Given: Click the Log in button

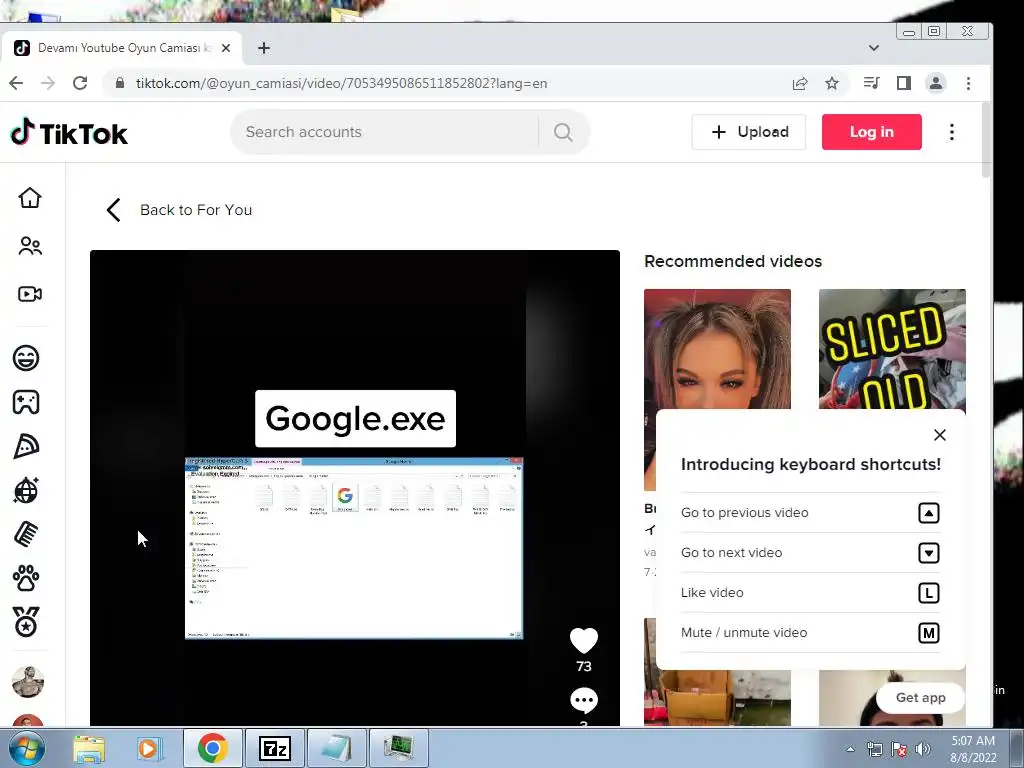Looking at the screenshot, I should [x=872, y=132].
